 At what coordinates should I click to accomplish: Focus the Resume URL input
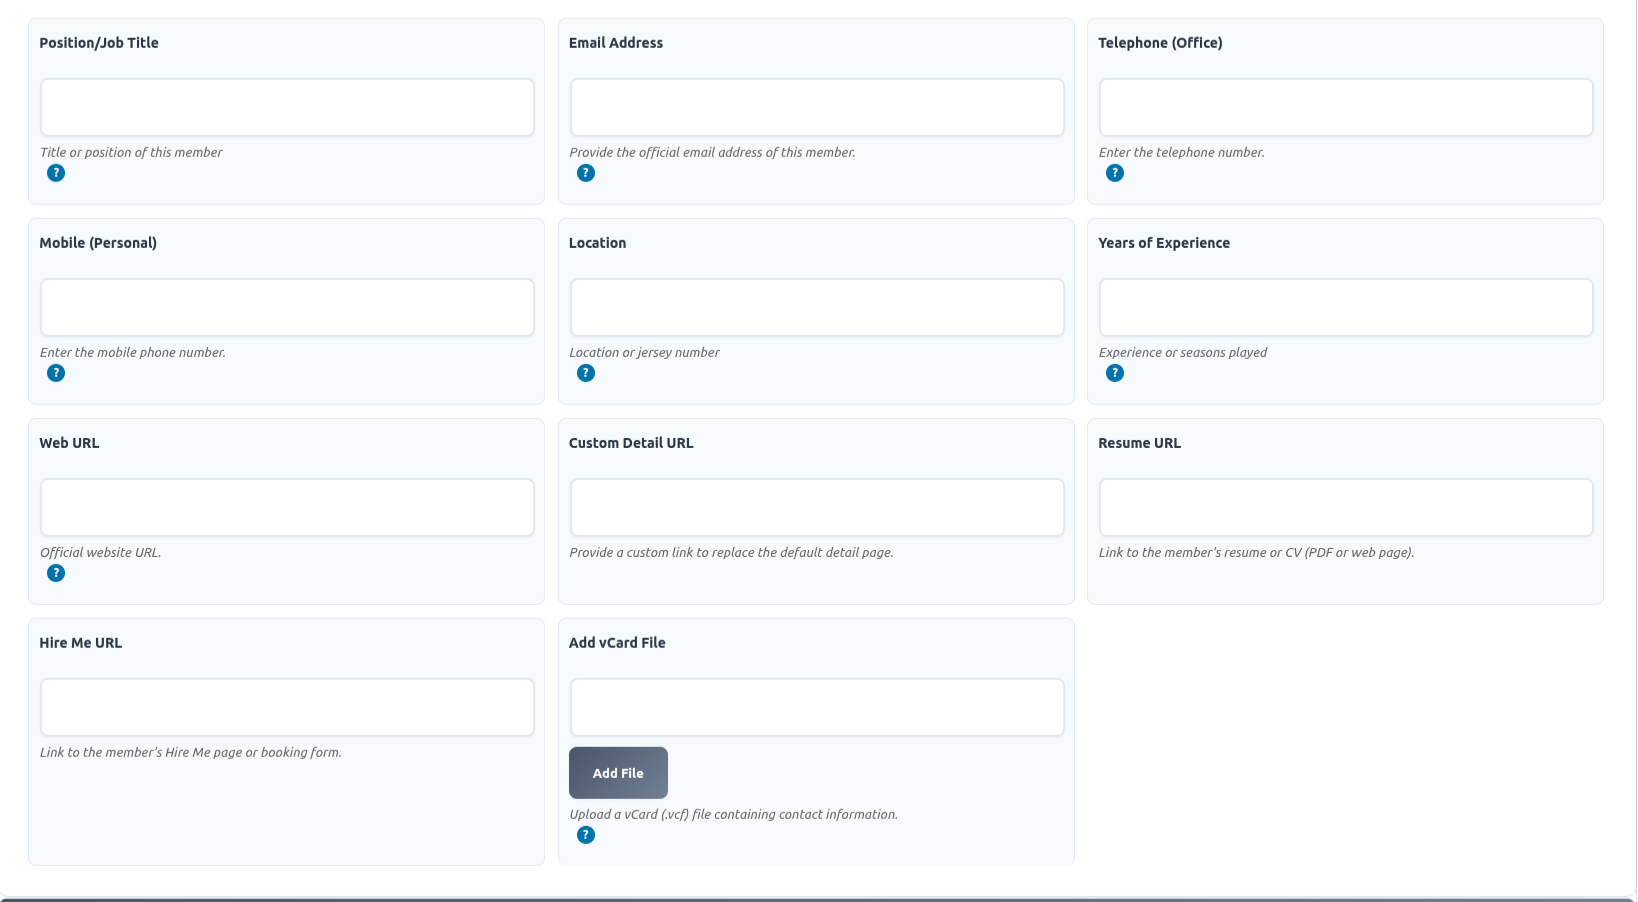1345,507
